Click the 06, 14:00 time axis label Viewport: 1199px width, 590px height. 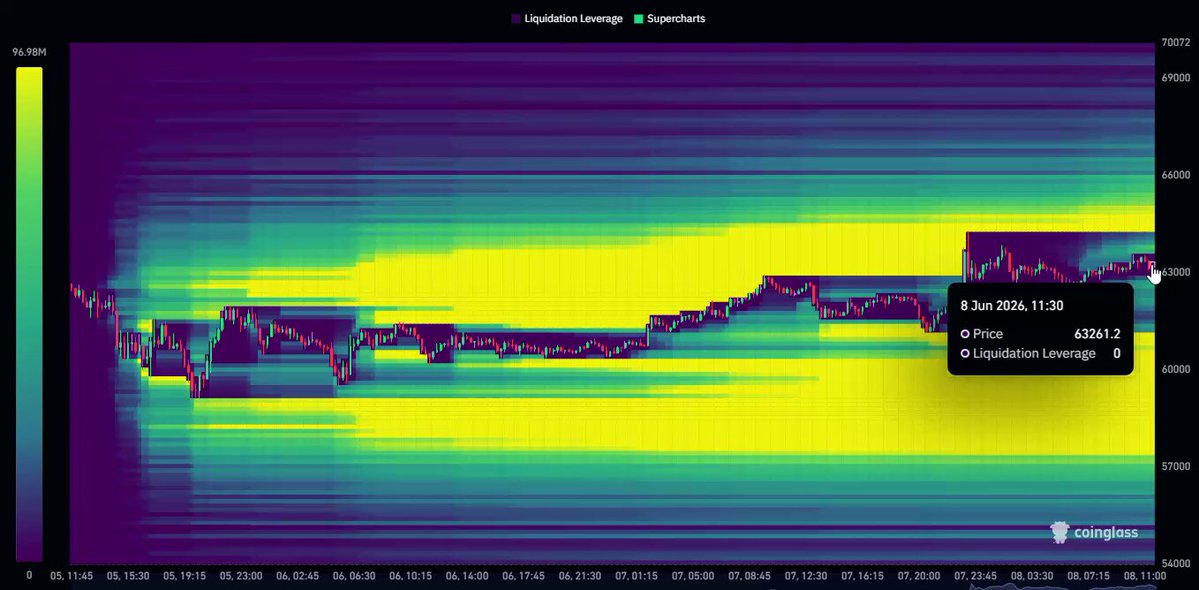click(x=466, y=575)
